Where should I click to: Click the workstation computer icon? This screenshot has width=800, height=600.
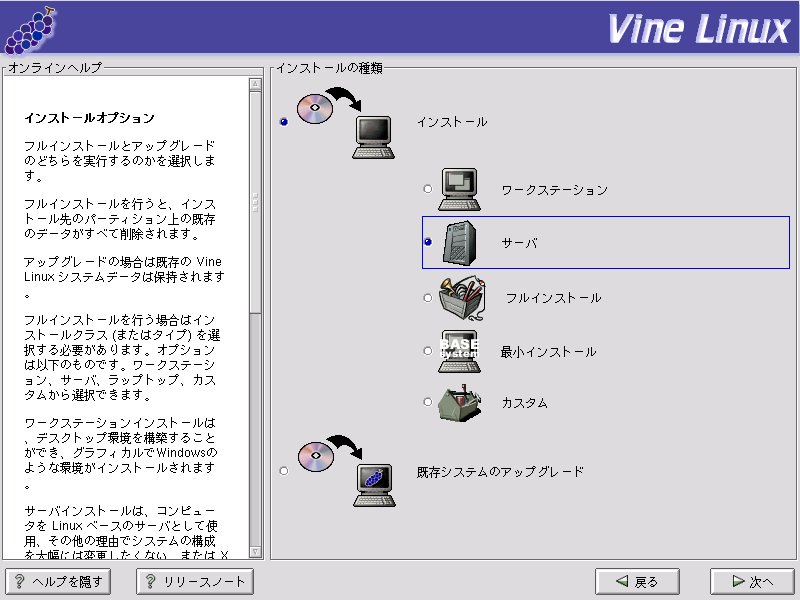[459, 189]
